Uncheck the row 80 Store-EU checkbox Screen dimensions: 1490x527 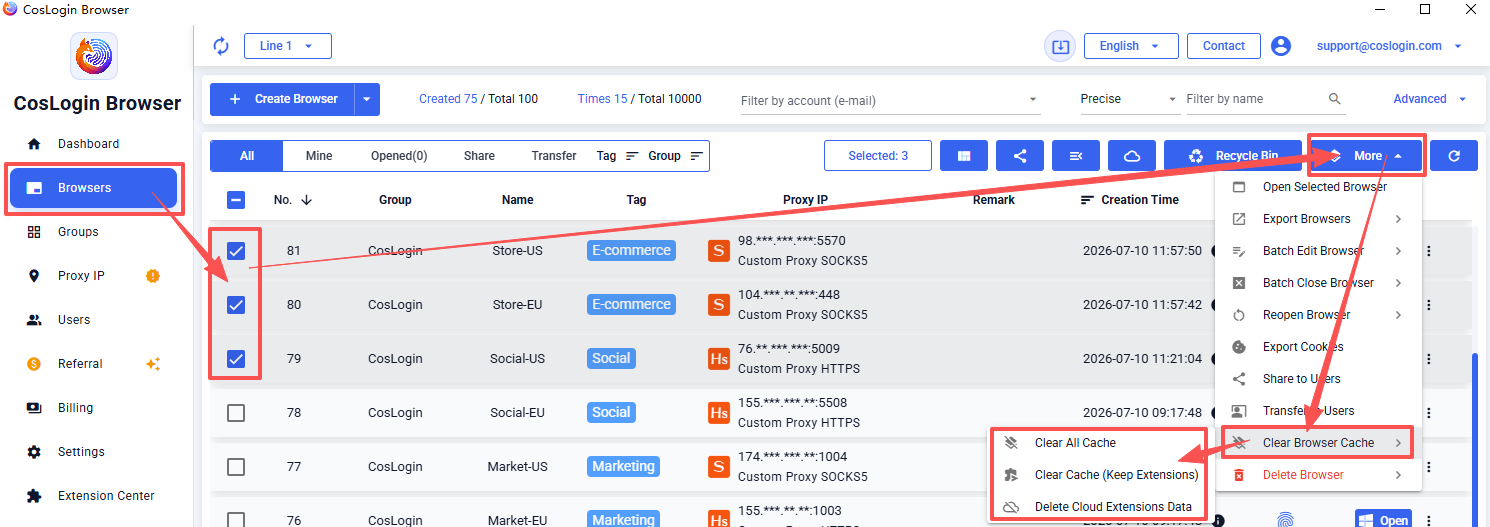coord(236,305)
